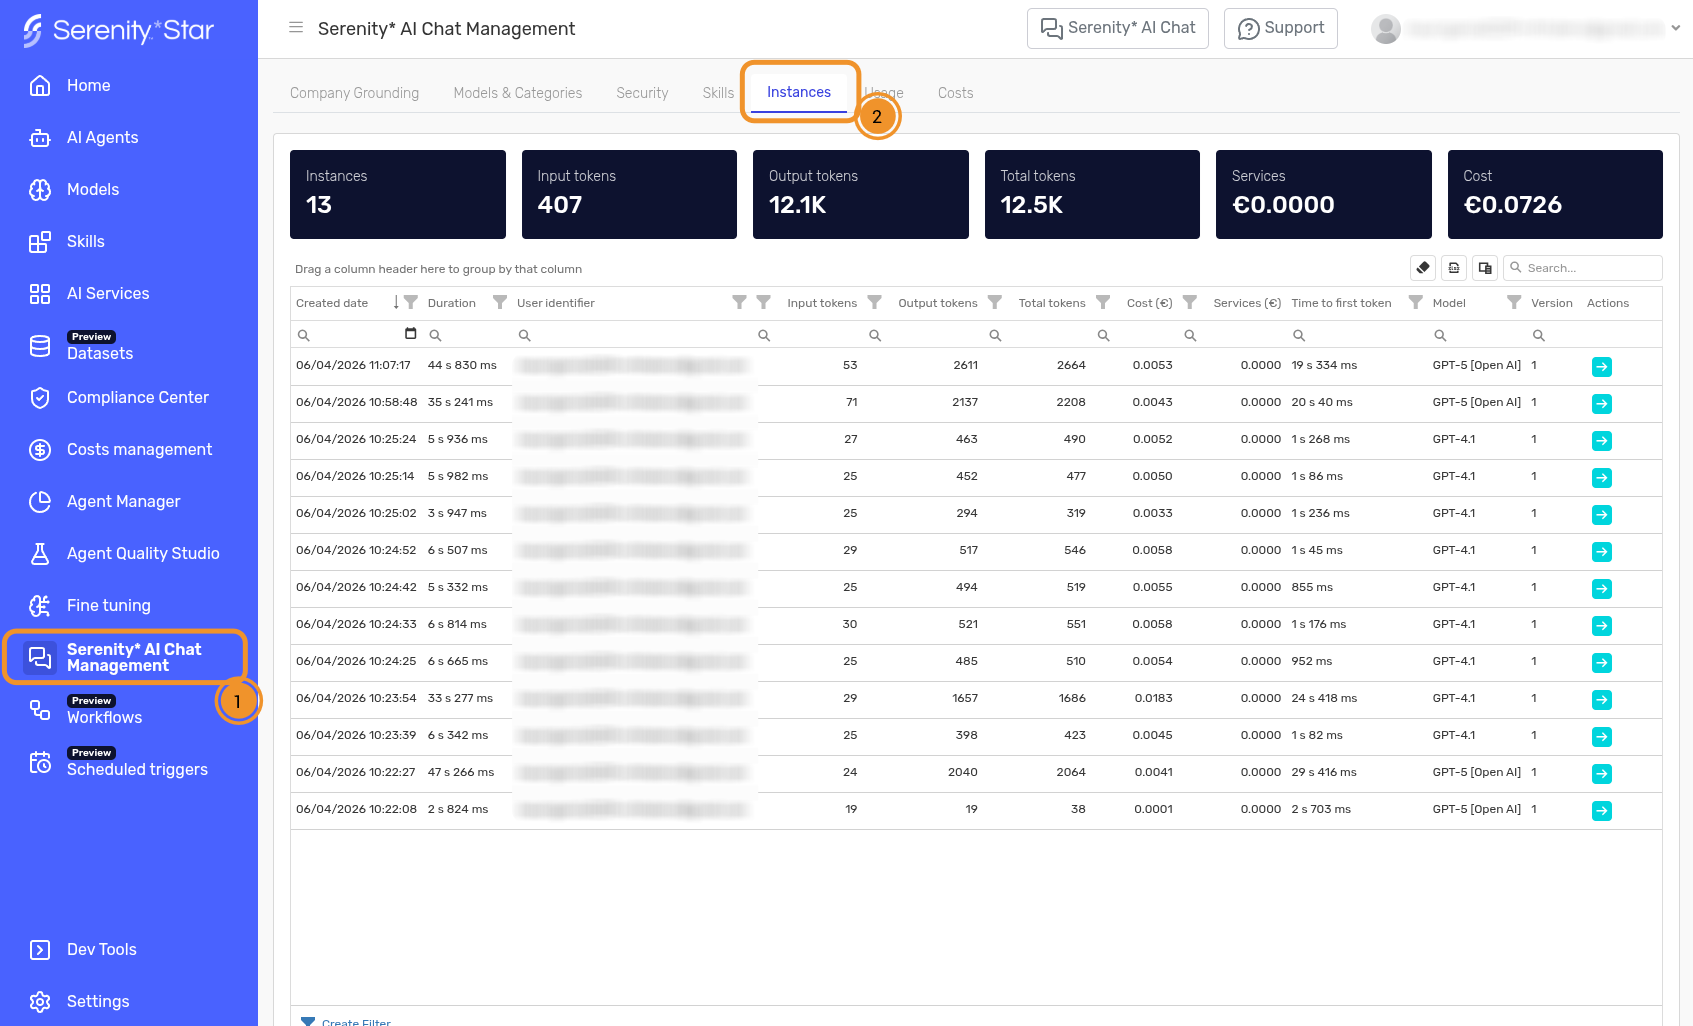Clear filters with the eraser icon
Image resolution: width=1693 pixels, height=1026 pixels.
pyautogui.click(x=1423, y=268)
